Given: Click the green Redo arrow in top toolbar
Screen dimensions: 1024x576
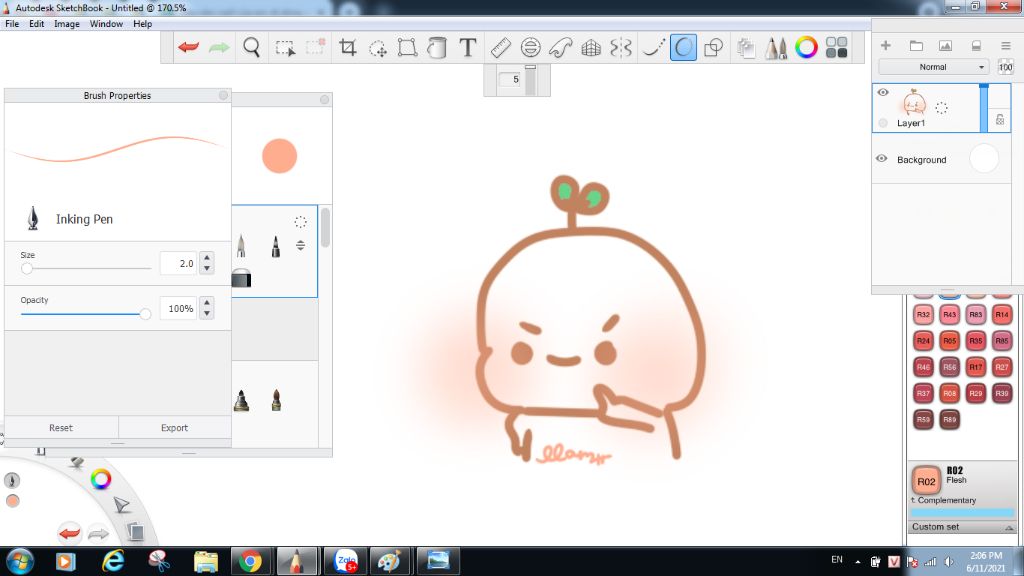Looking at the screenshot, I should [x=219, y=47].
